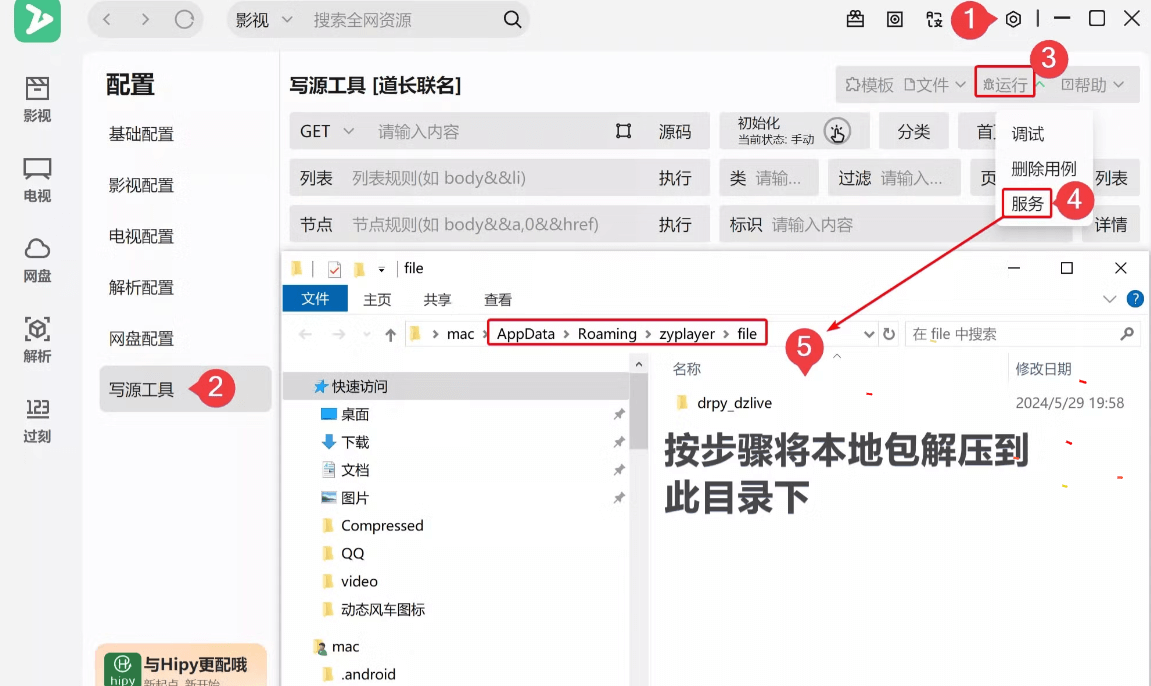The height and width of the screenshot is (686, 1151).
Task: Click the expand icon beside the 源码 button
Action: (x=623, y=131)
